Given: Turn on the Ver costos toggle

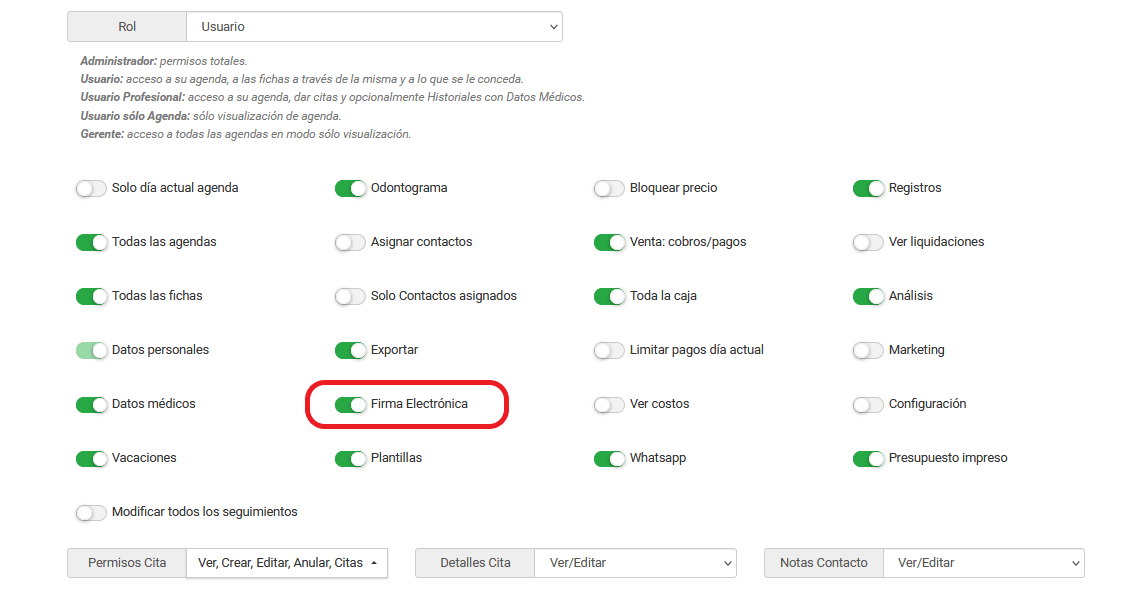Looking at the screenshot, I should pyautogui.click(x=609, y=405).
